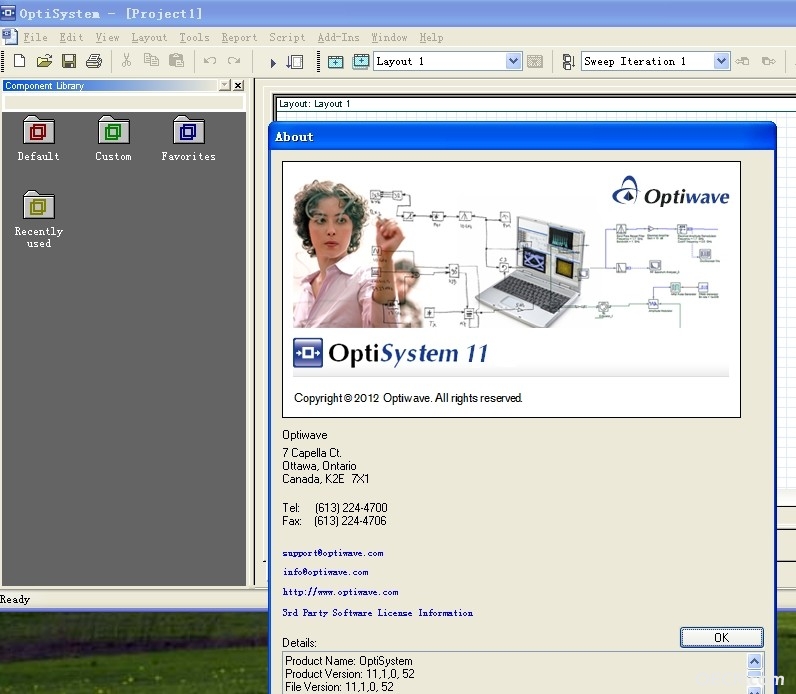796x694 pixels.
Task: Click the Fax: (613) 224-4706 line
Action: [335, 521]
